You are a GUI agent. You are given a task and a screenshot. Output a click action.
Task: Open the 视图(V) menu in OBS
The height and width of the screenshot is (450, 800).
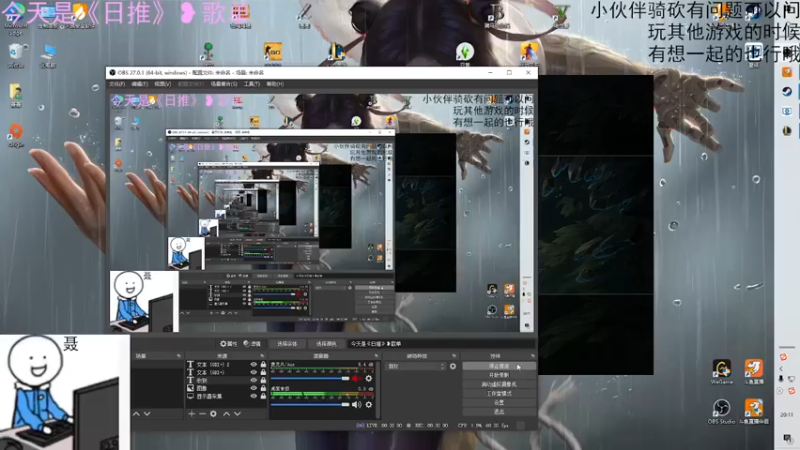click(x=162, y=84)
